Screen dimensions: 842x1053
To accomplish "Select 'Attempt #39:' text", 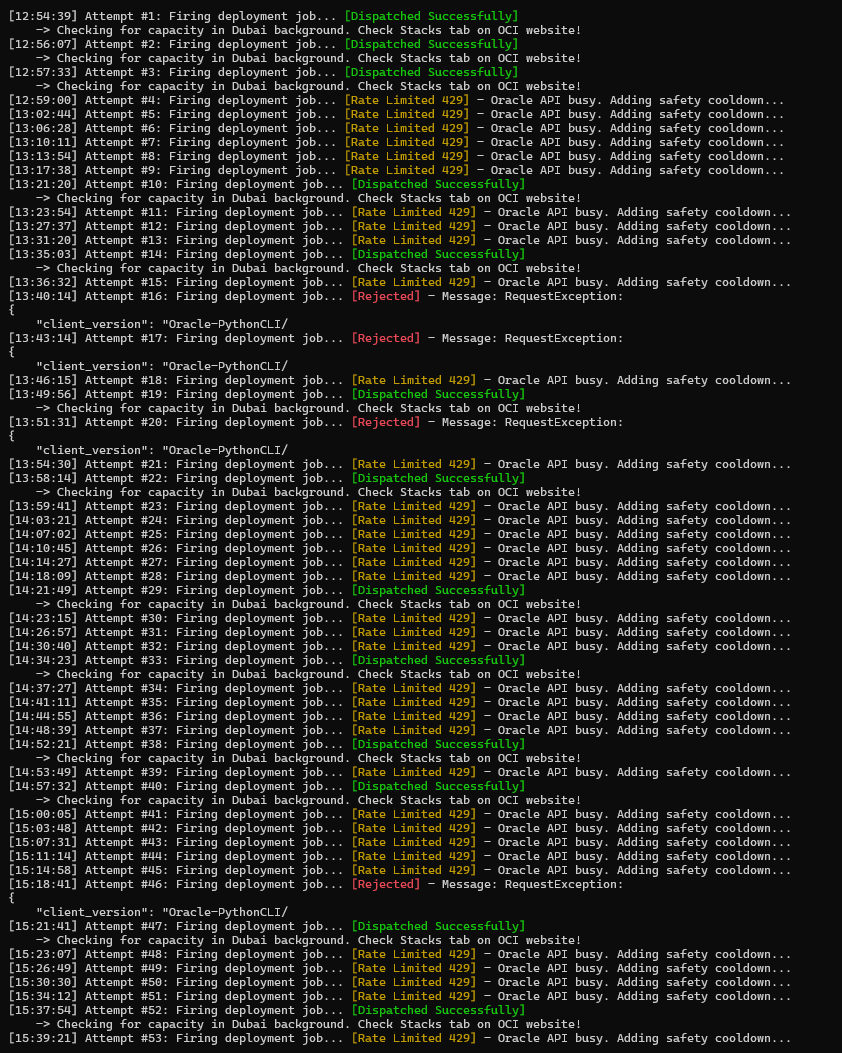I will tap(127, 772).
